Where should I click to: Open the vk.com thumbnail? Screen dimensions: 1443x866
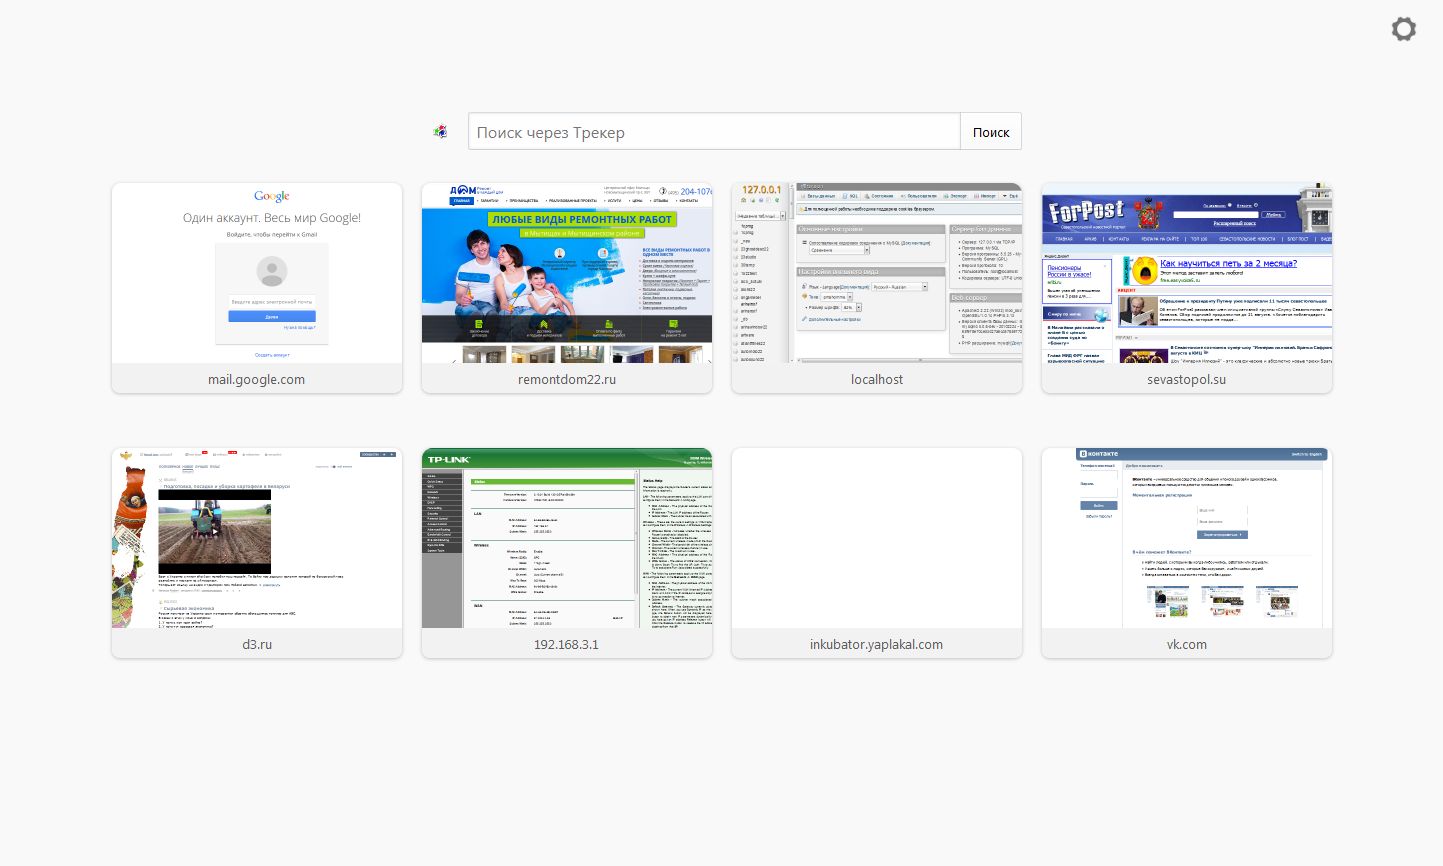pyautogui.click(x=1187, y=538)
